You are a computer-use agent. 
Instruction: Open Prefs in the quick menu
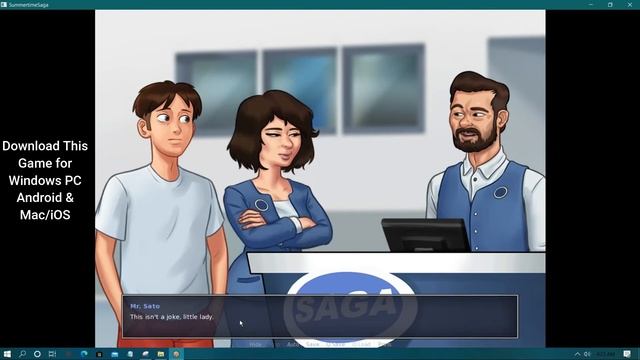point(384,344)
